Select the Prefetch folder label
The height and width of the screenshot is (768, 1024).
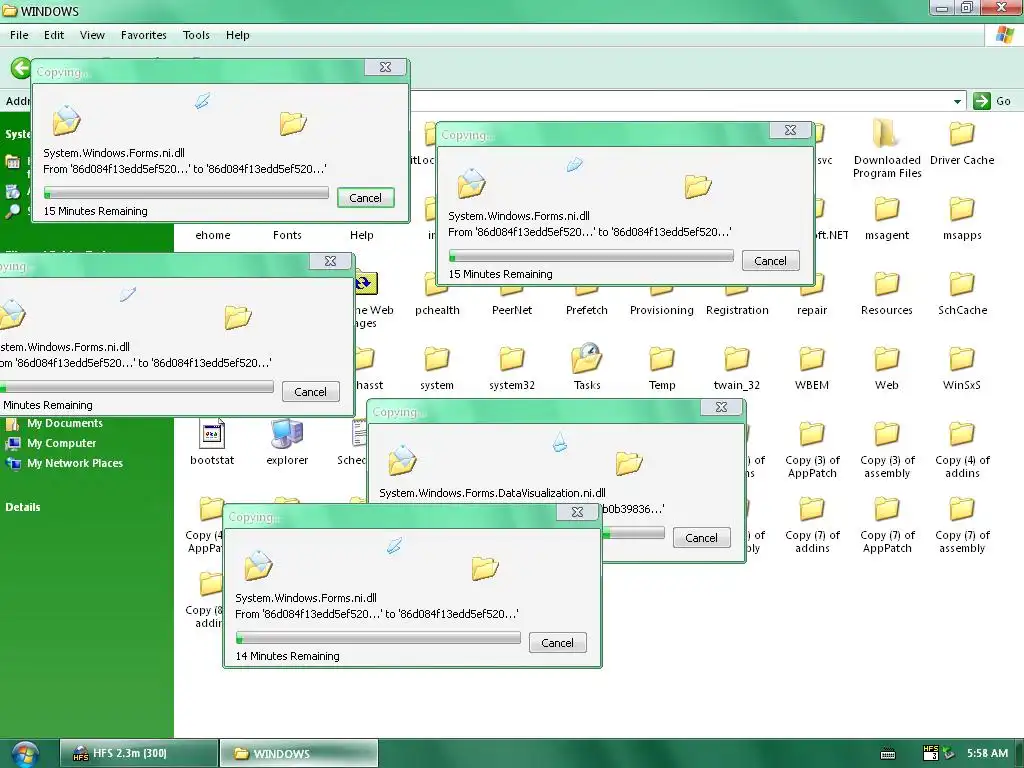[586, 310]
